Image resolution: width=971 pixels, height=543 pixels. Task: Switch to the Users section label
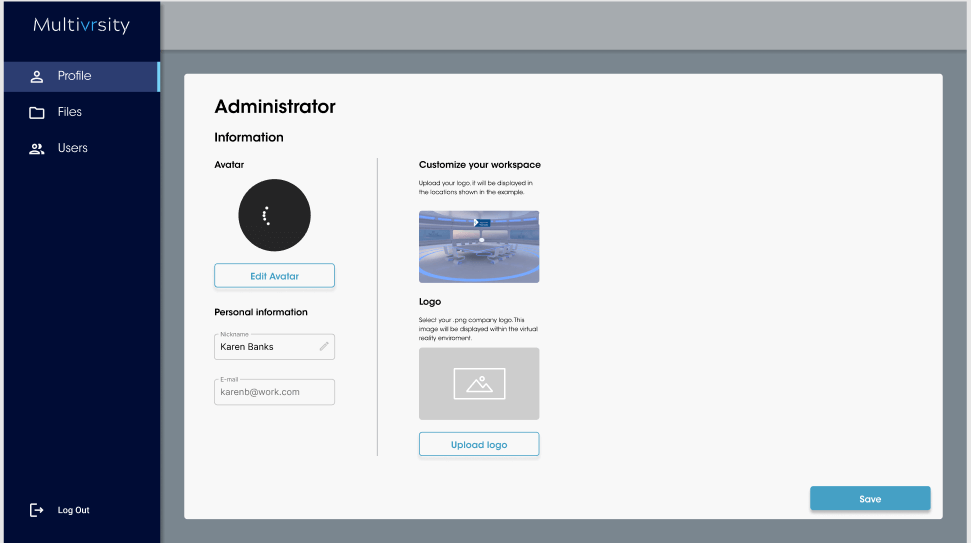(73, 148)
